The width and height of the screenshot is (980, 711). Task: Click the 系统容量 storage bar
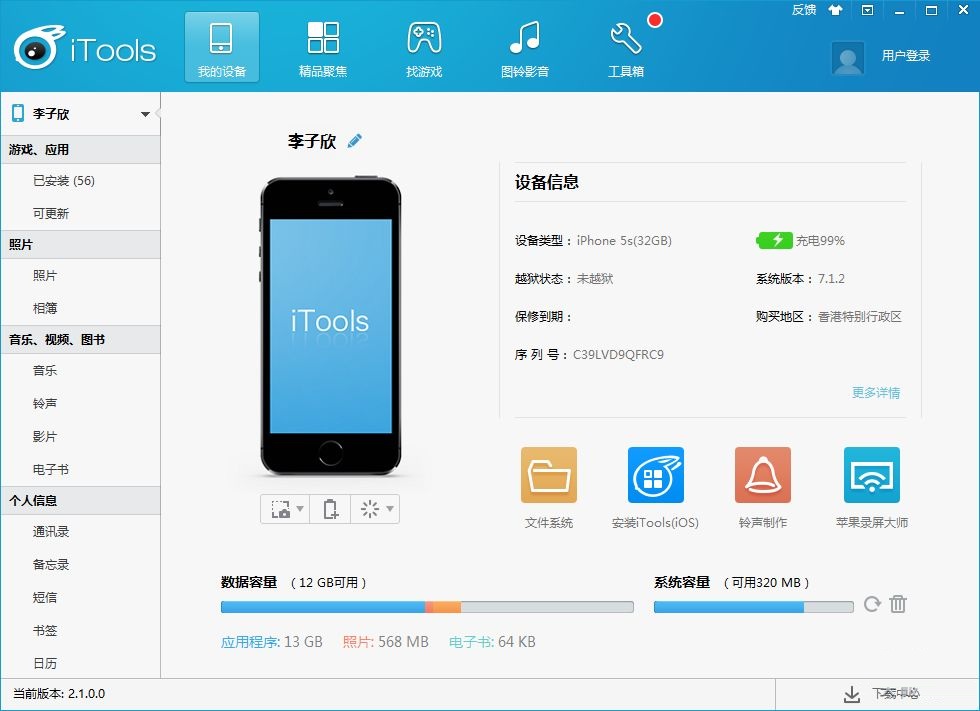coord(753,607)
